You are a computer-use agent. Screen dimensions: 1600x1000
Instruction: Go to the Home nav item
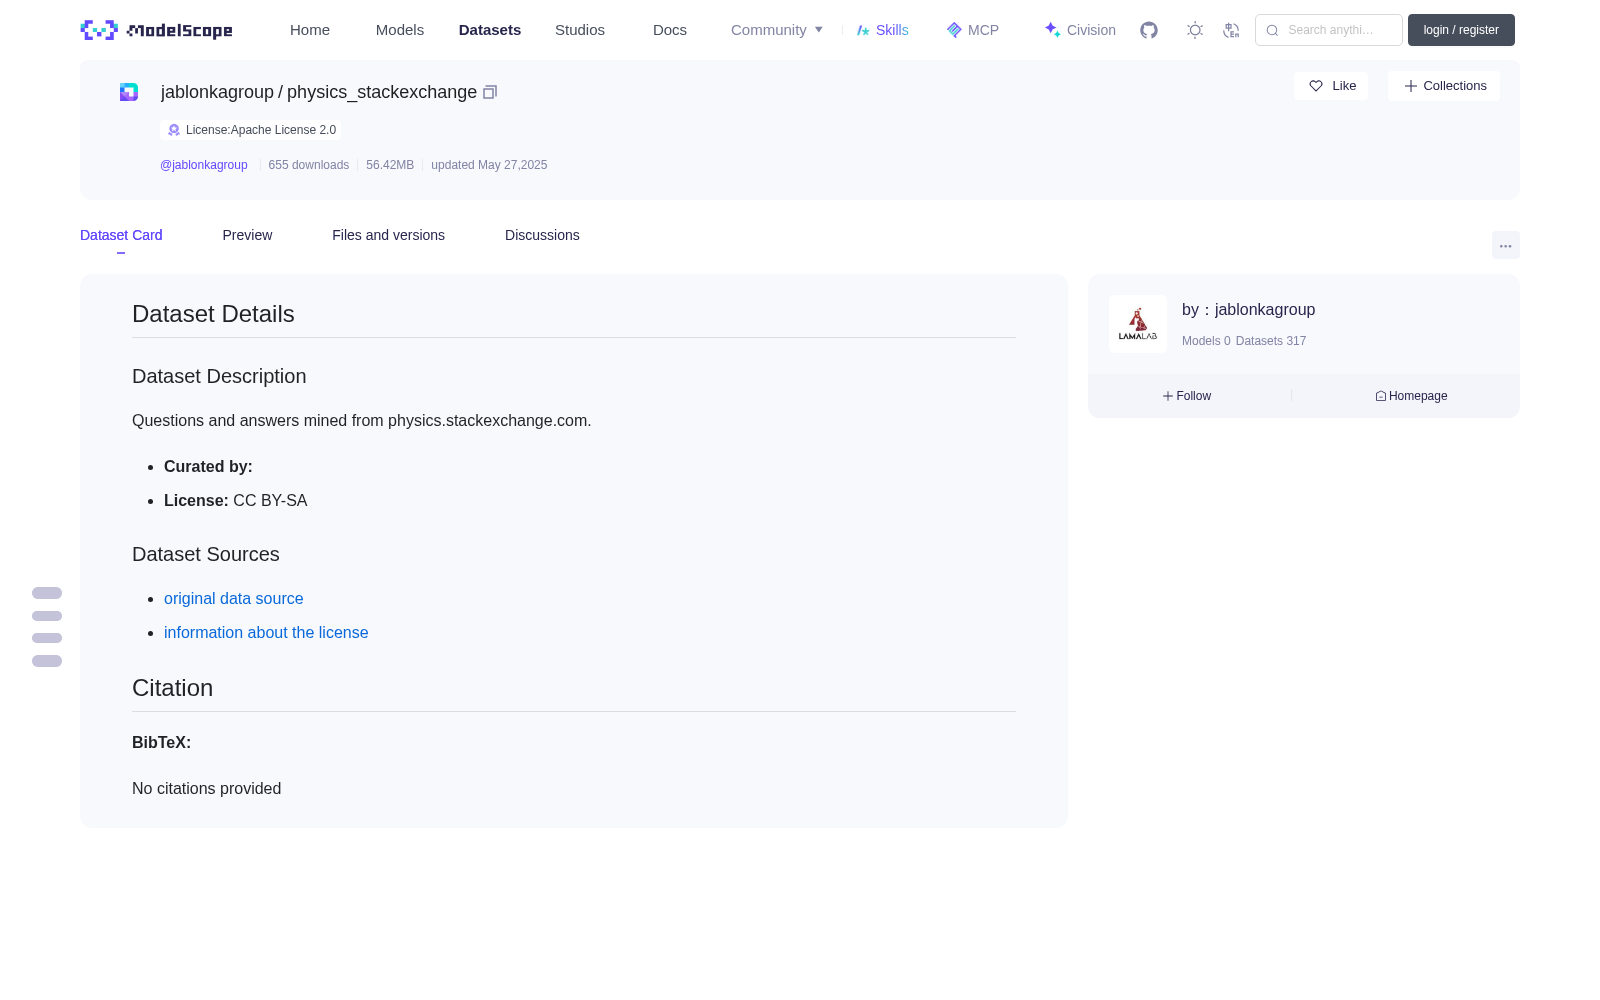[310, 30]
